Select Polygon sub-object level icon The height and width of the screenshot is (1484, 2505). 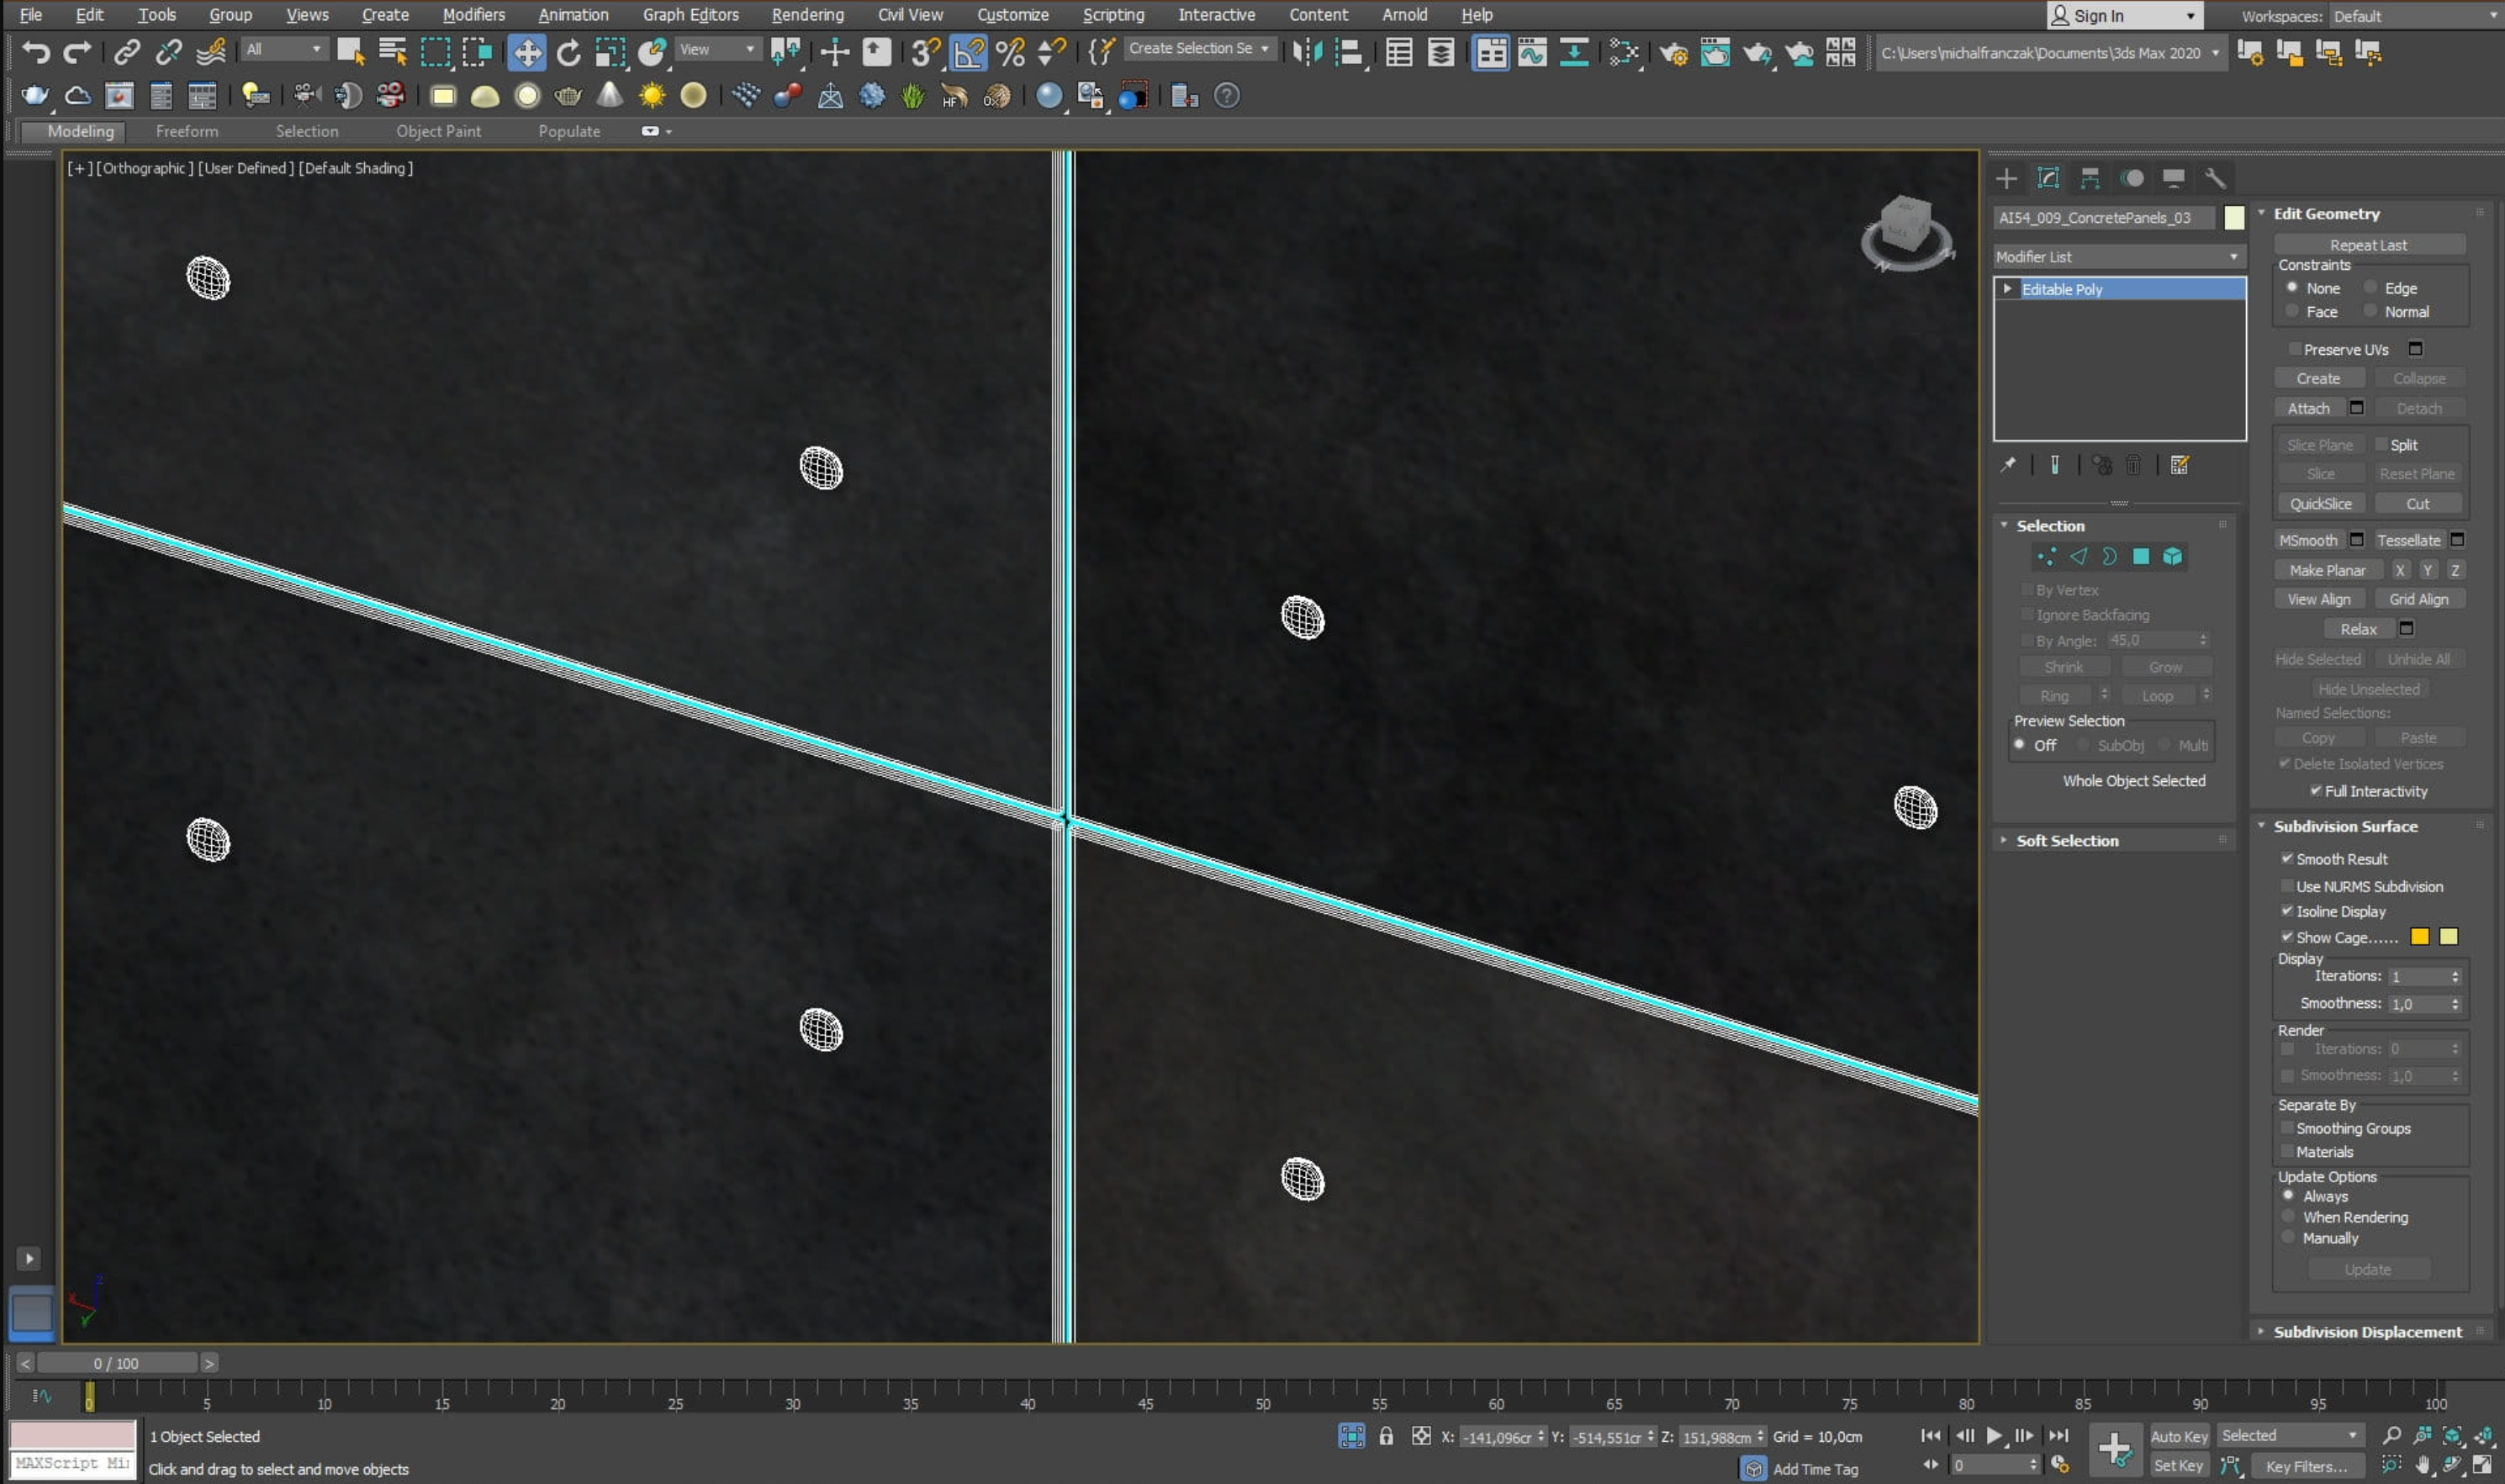click(x=2140, y=557)
